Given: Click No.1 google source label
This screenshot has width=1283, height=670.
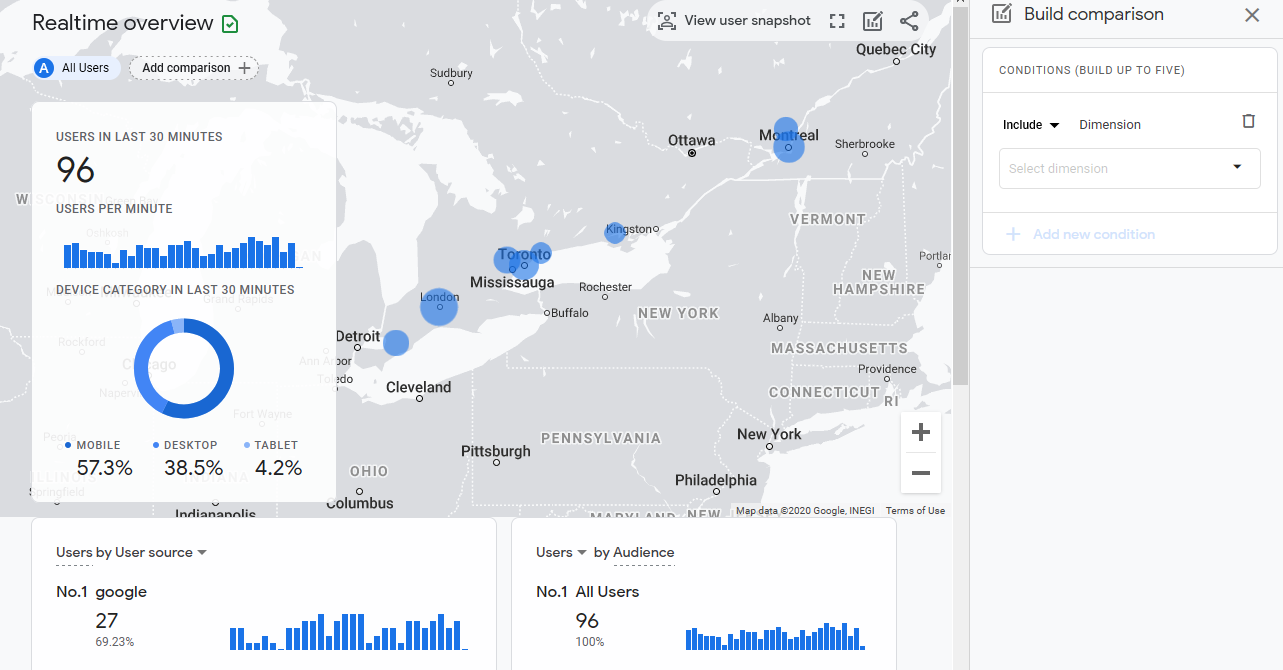Looking at the screenshot, I should [101, 592].
